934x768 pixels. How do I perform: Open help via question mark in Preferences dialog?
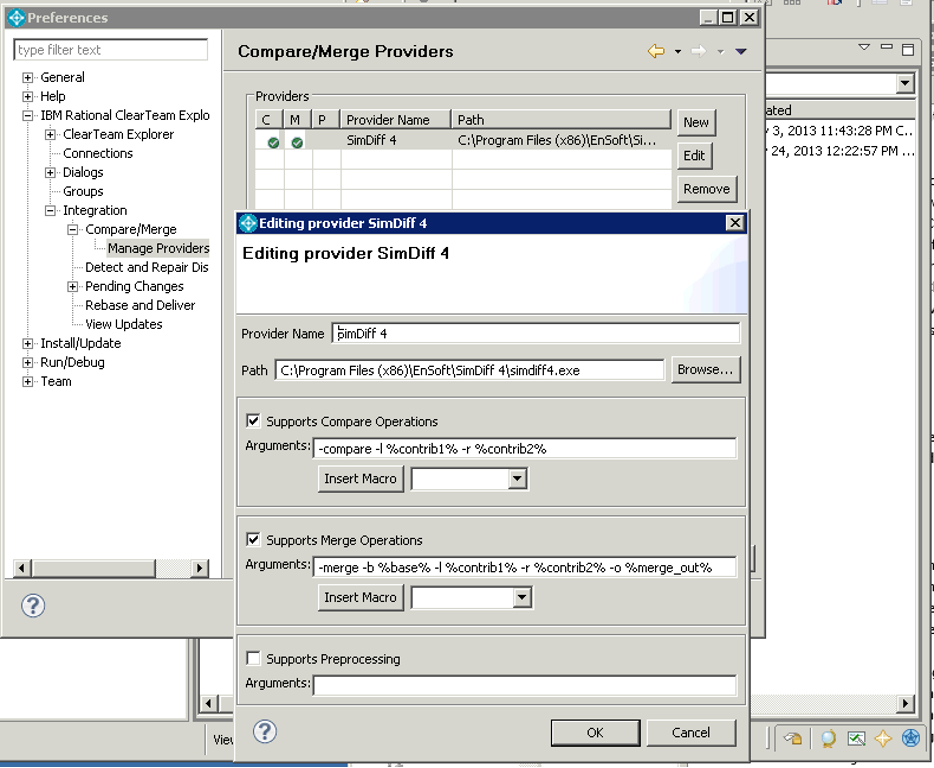click(30, 604)
